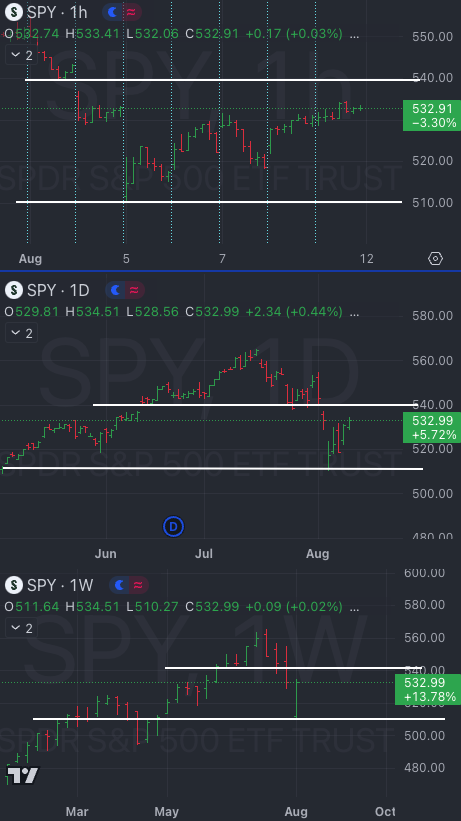Open the three-dots more menu on the 1D chart
The image size is (461, 821).
(x=355, y=312)
